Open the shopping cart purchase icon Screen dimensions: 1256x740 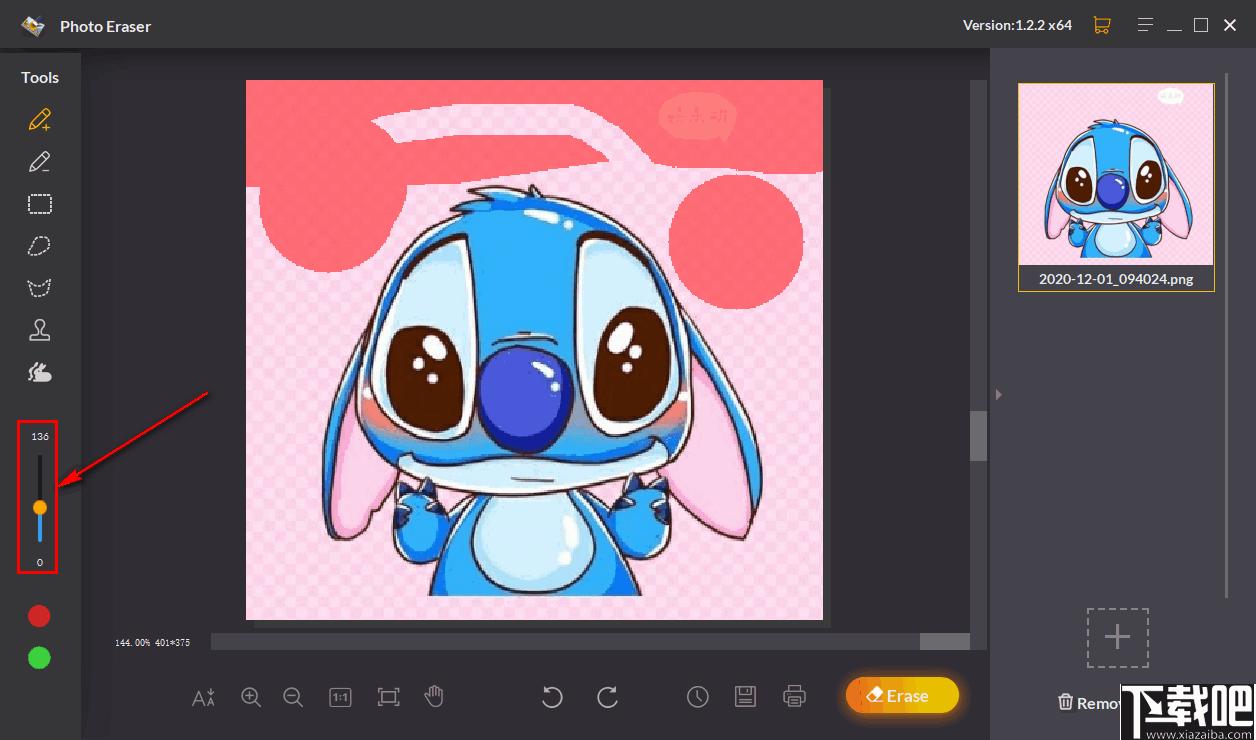tap(1102, 25)
